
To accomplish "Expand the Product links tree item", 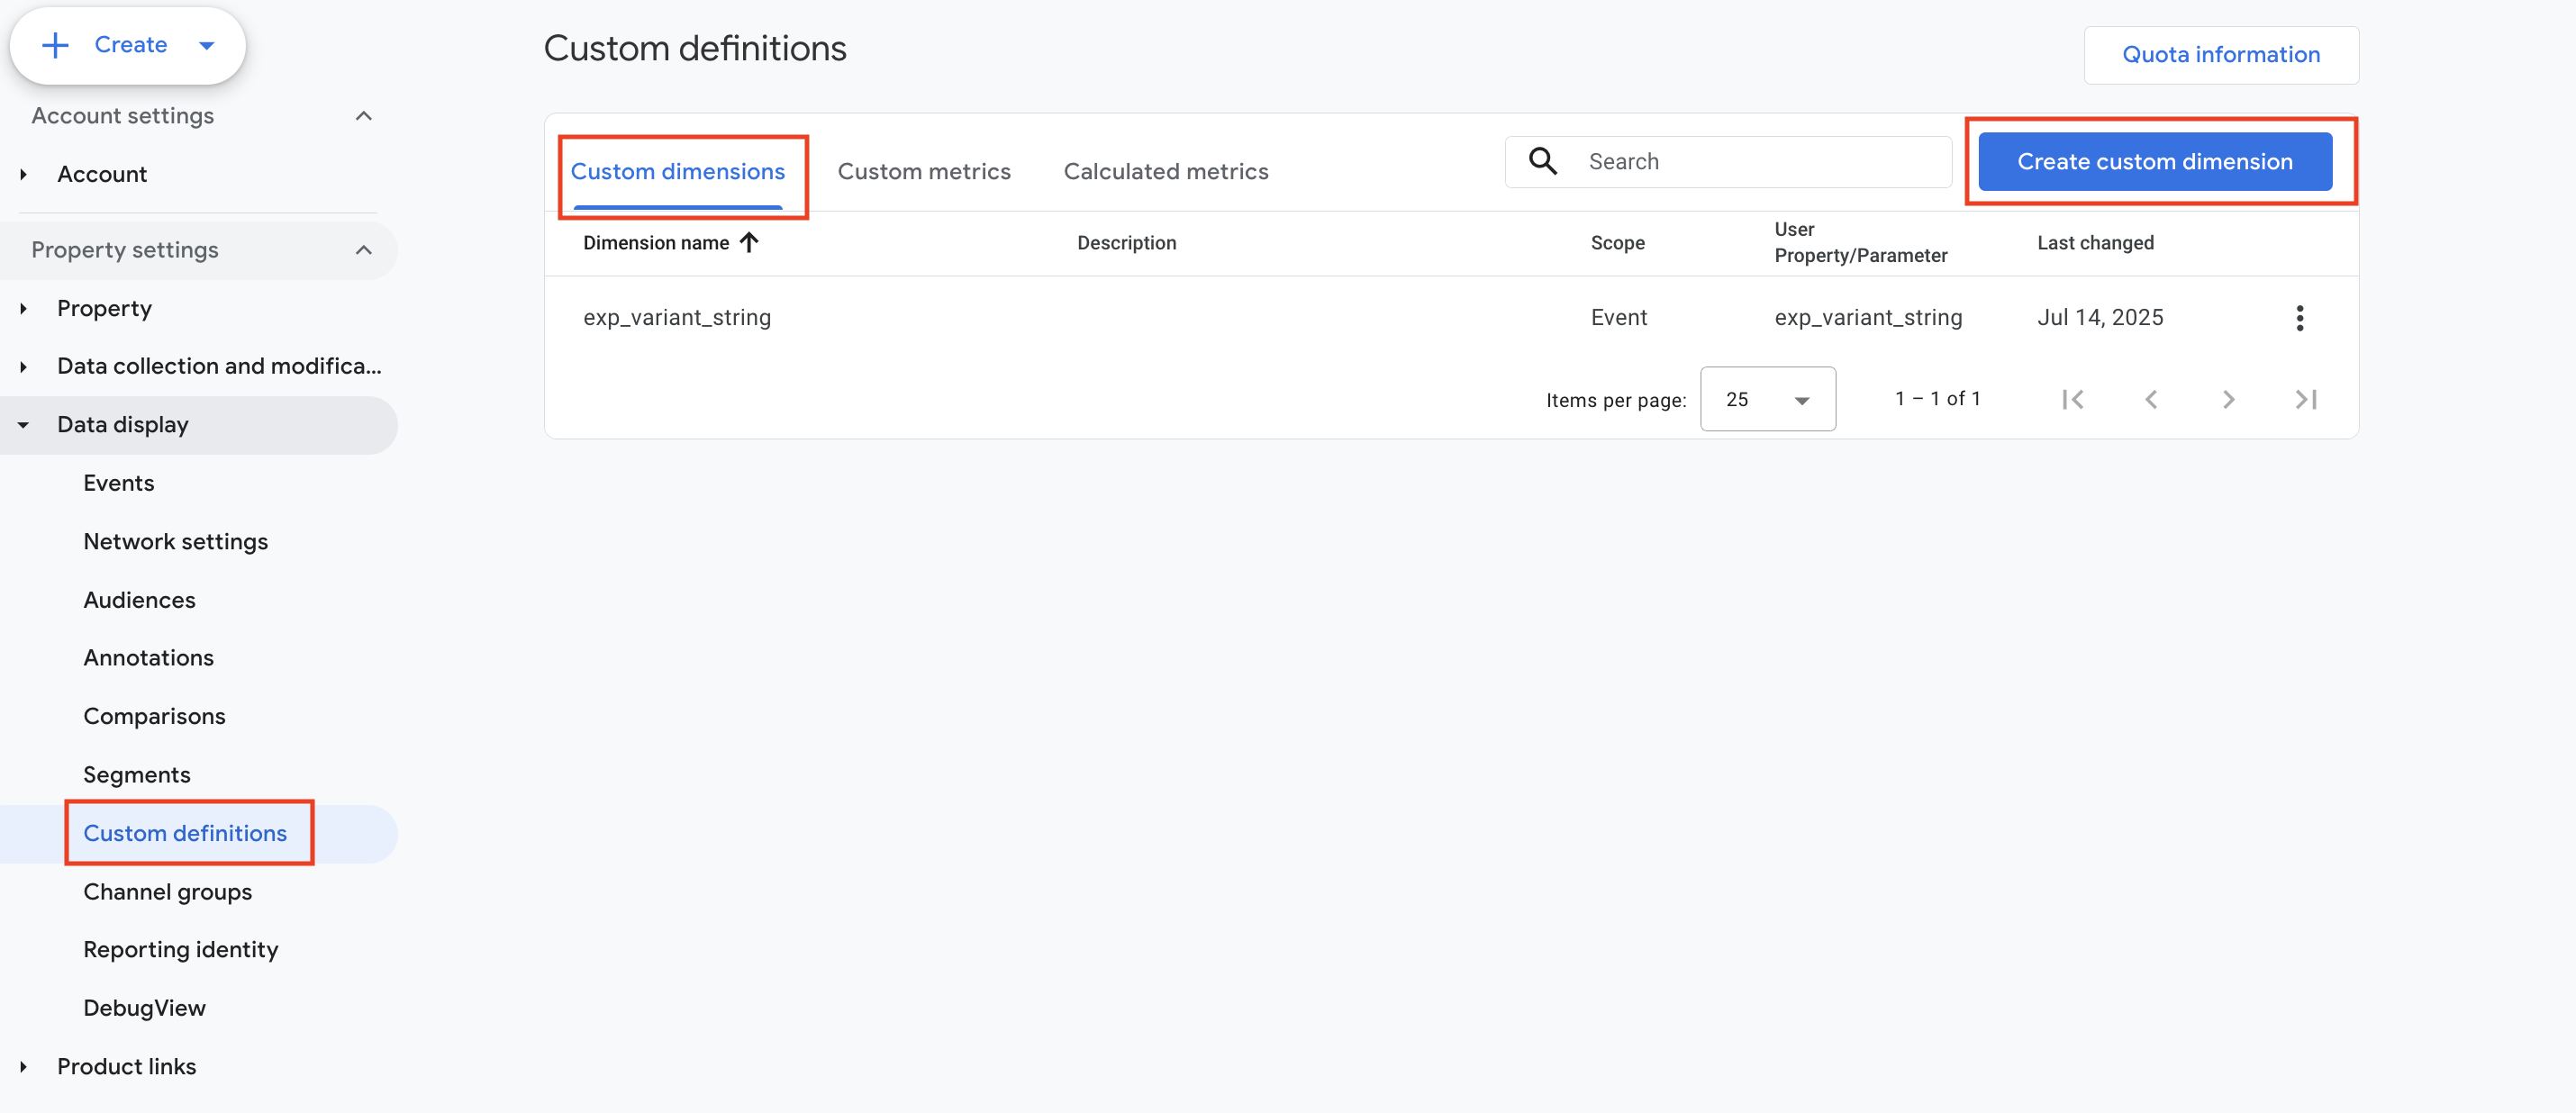I will coord(23,1067).
